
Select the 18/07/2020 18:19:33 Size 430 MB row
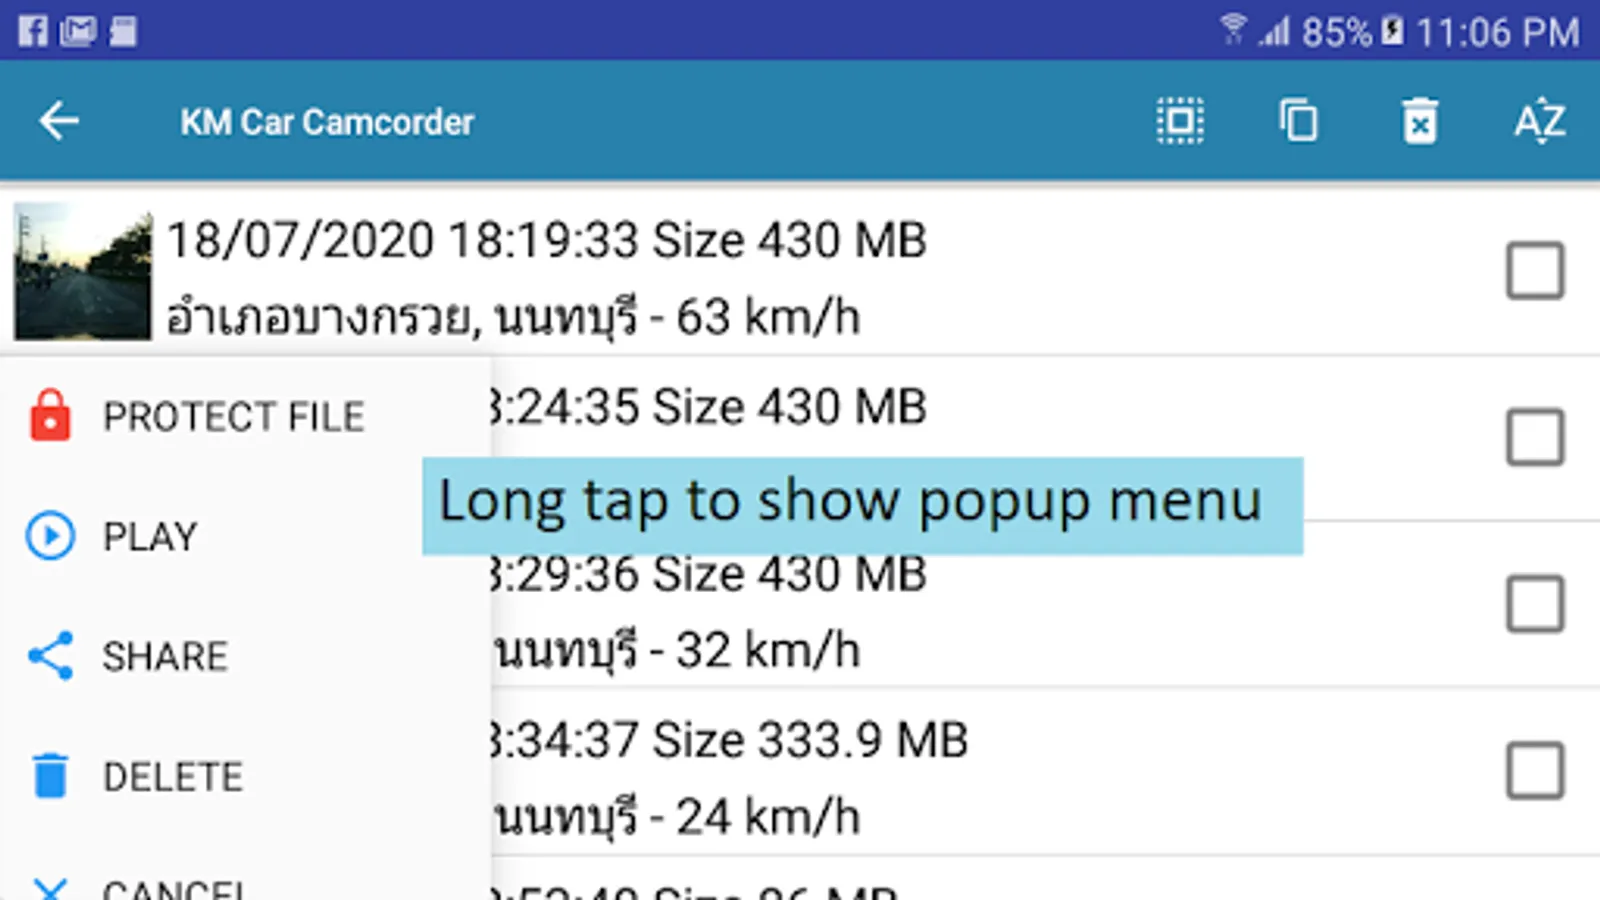800,271
